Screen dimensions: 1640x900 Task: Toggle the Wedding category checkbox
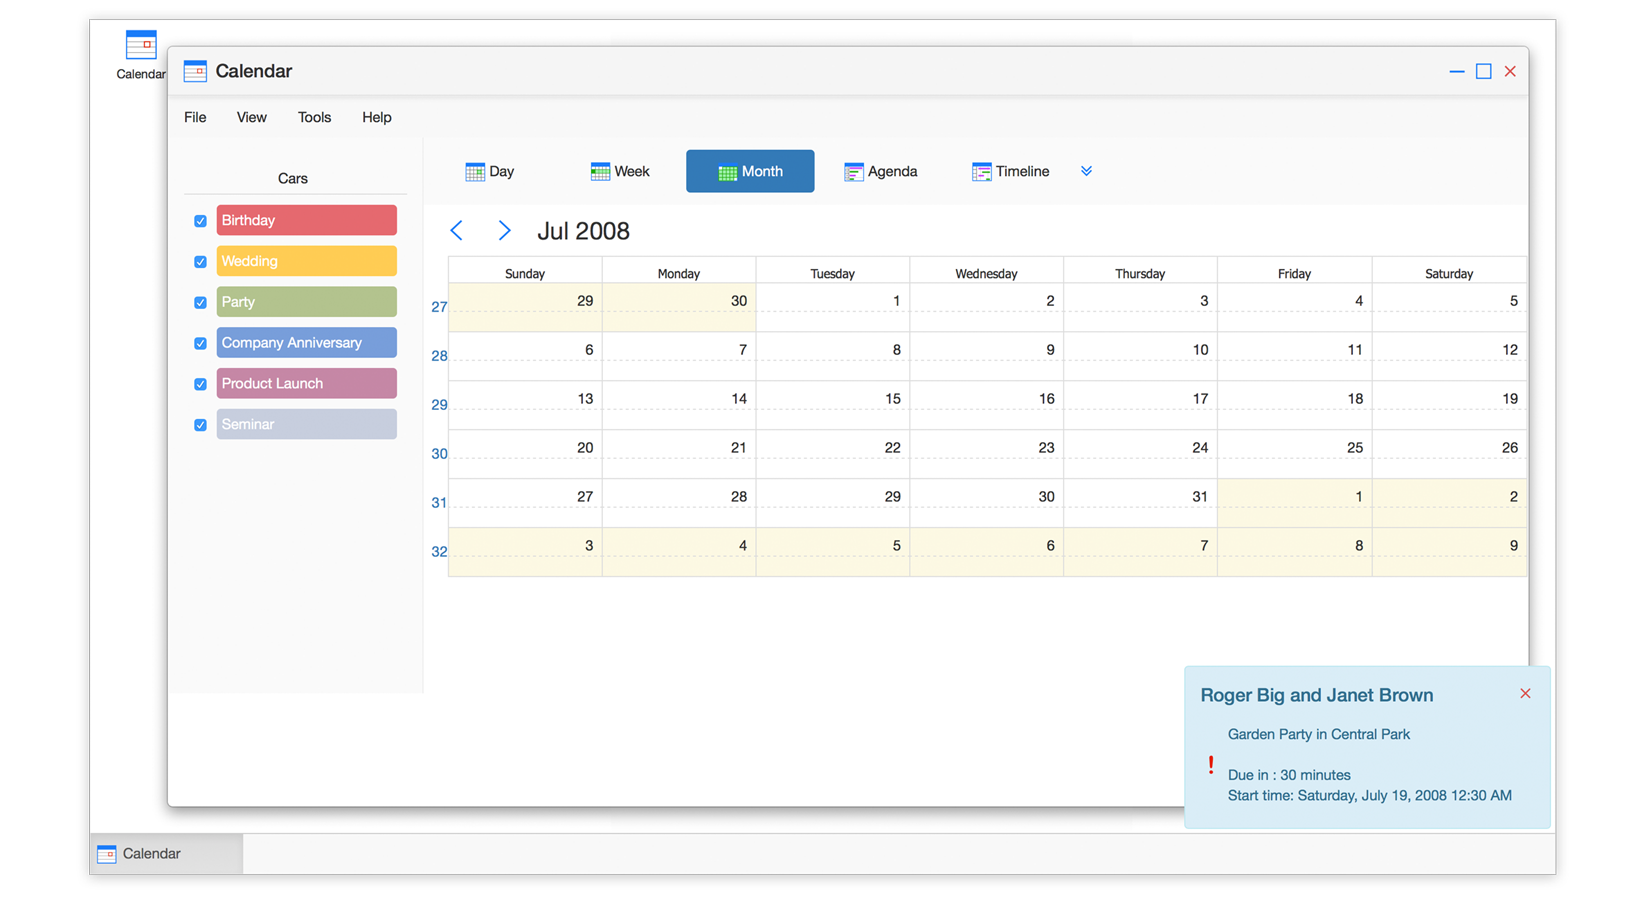pyautogui.click(x=200, y=262)
